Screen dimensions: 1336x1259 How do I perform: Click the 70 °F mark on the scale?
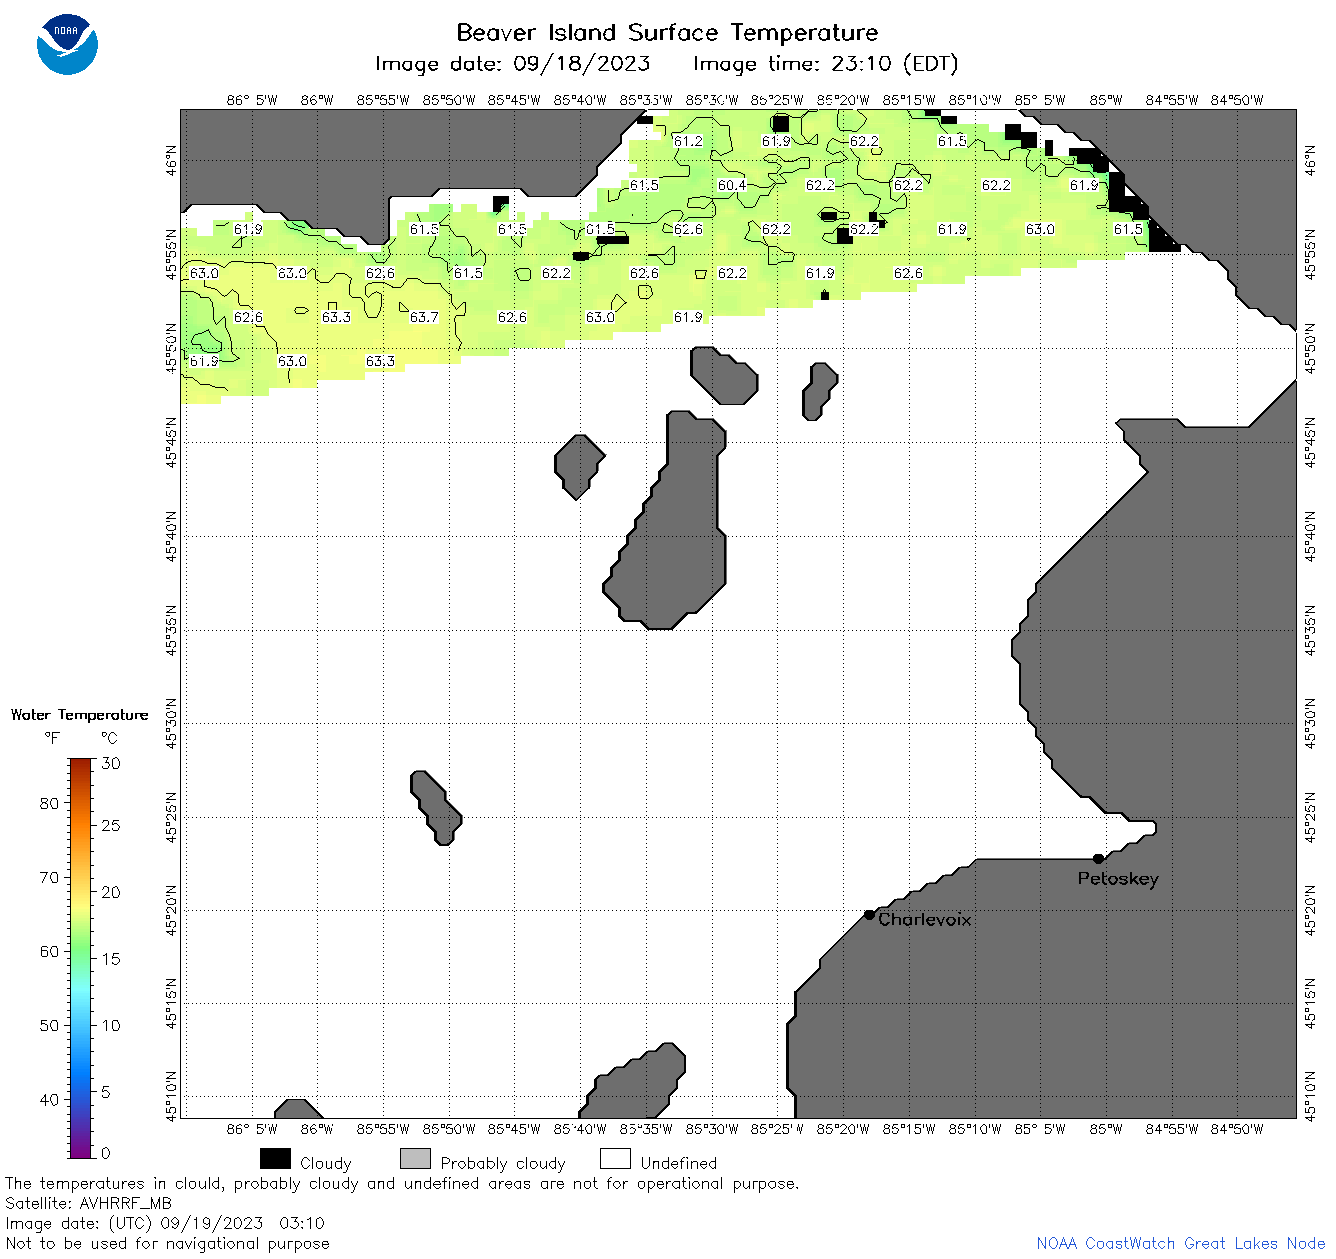click(49, 877)
